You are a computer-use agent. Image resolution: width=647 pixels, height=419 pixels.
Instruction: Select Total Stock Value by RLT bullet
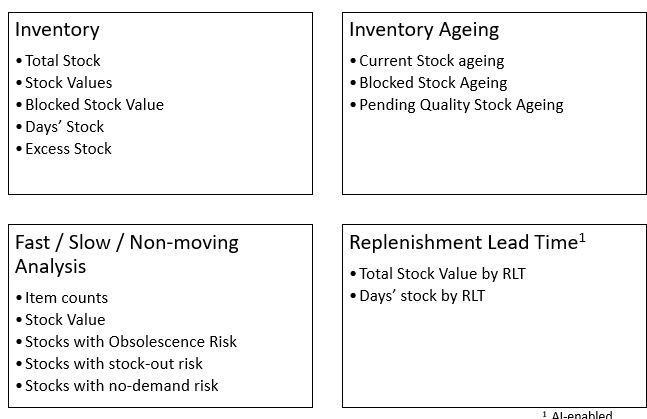(x=442, y=274)
